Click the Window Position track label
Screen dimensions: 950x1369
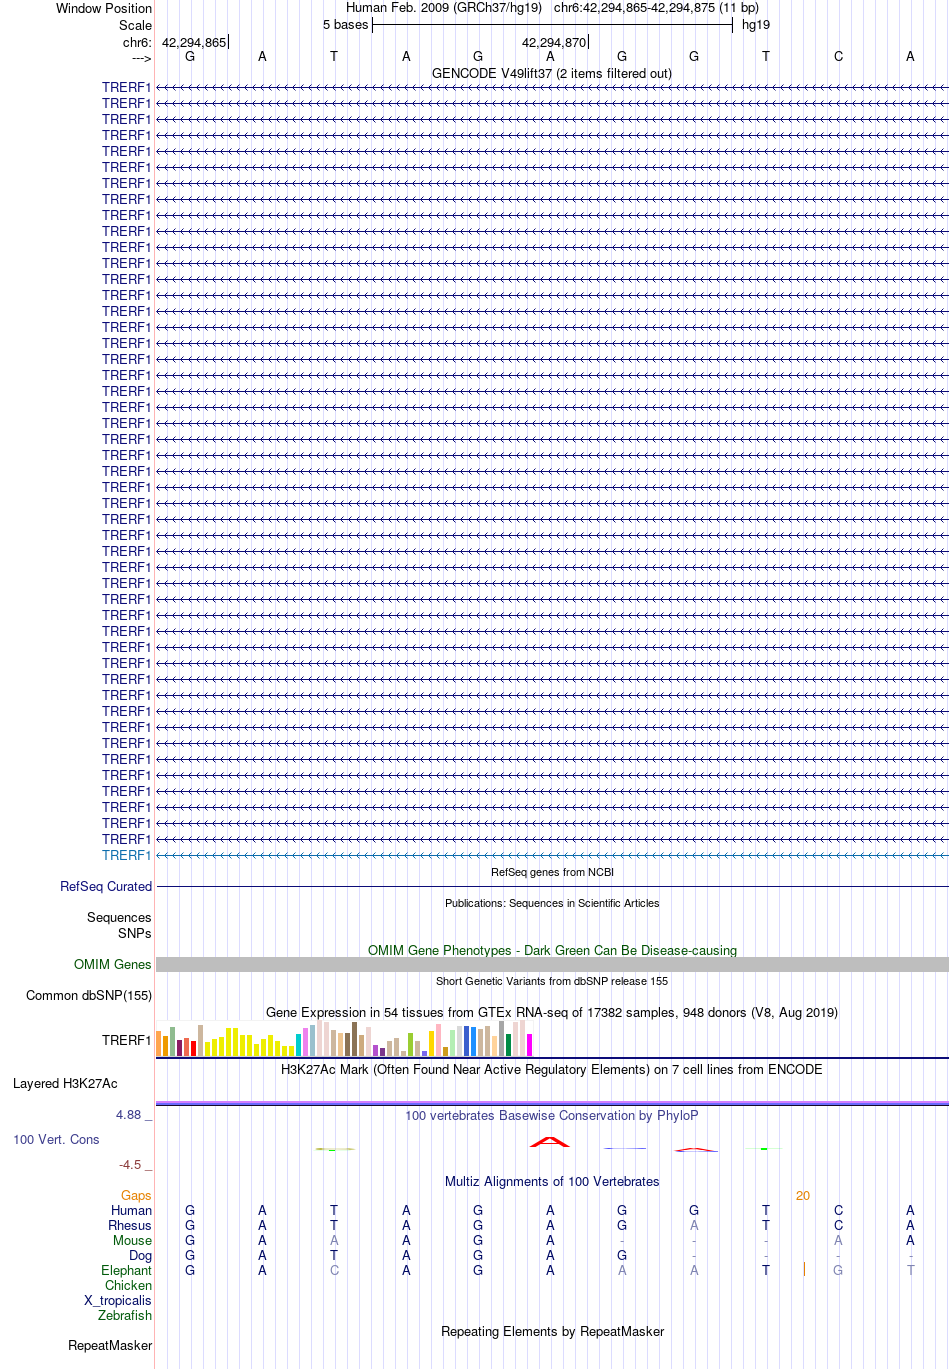pyautogui.click(x=104, y=8)
